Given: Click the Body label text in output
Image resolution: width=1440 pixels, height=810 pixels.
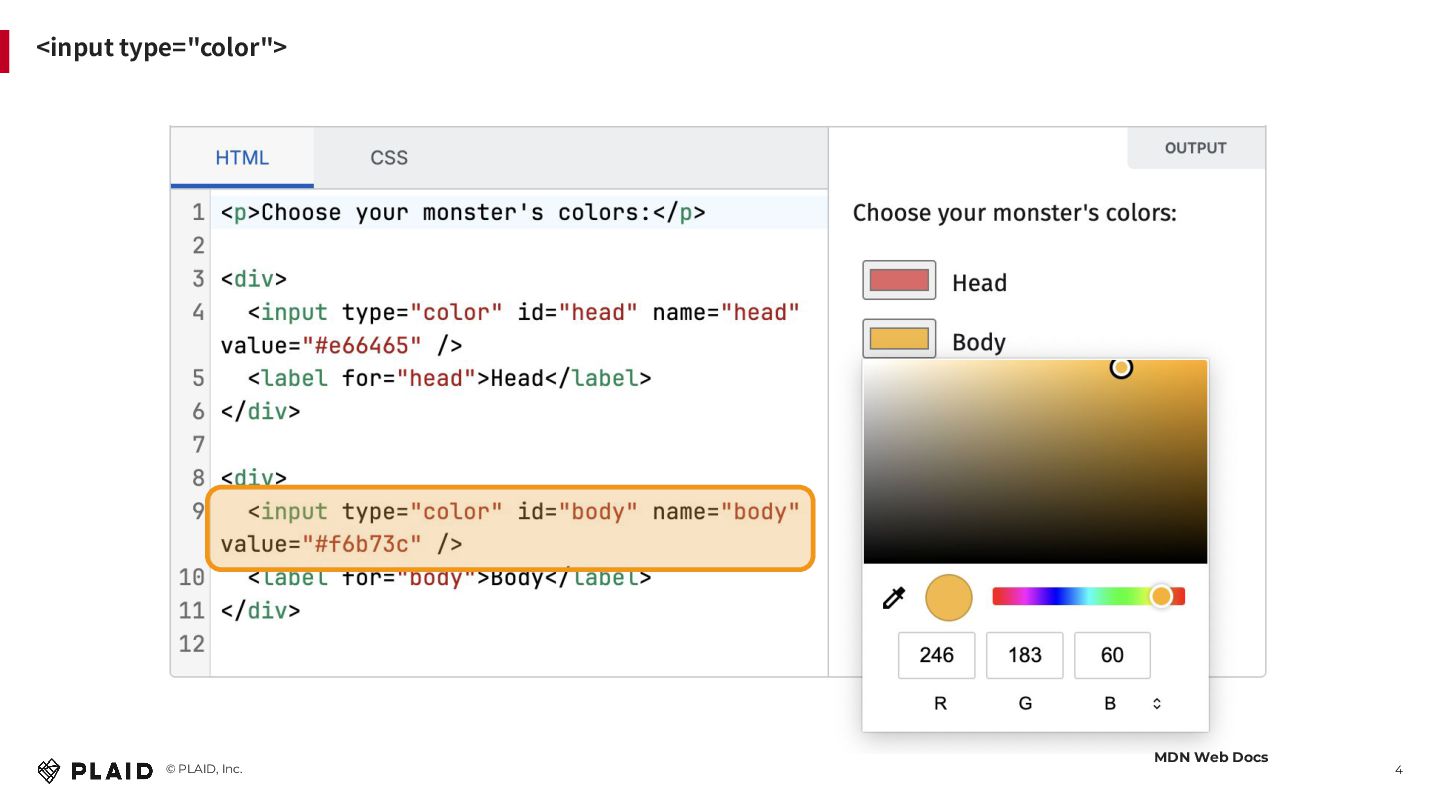Looking at the screenshot, I should pos(978,342).
